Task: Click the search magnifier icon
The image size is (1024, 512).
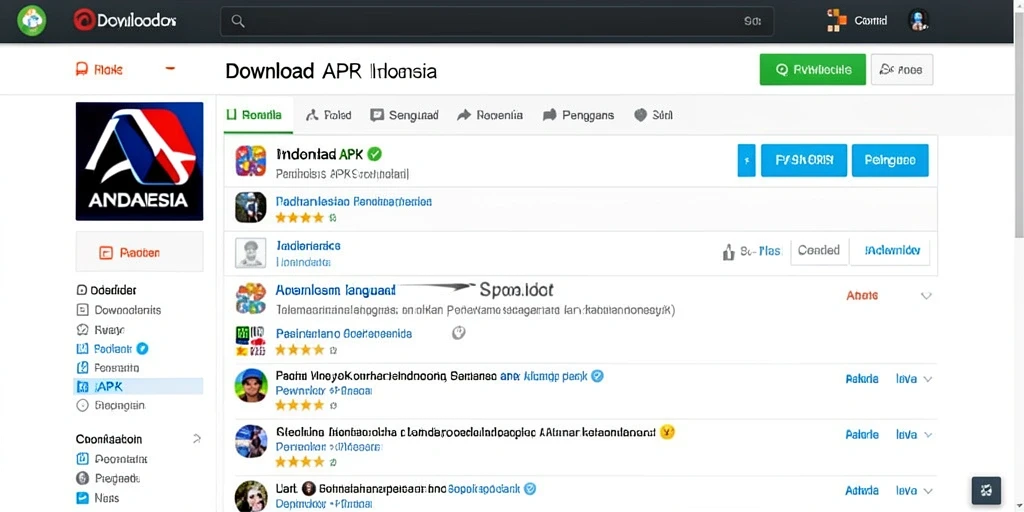Action: click(238, 22)
